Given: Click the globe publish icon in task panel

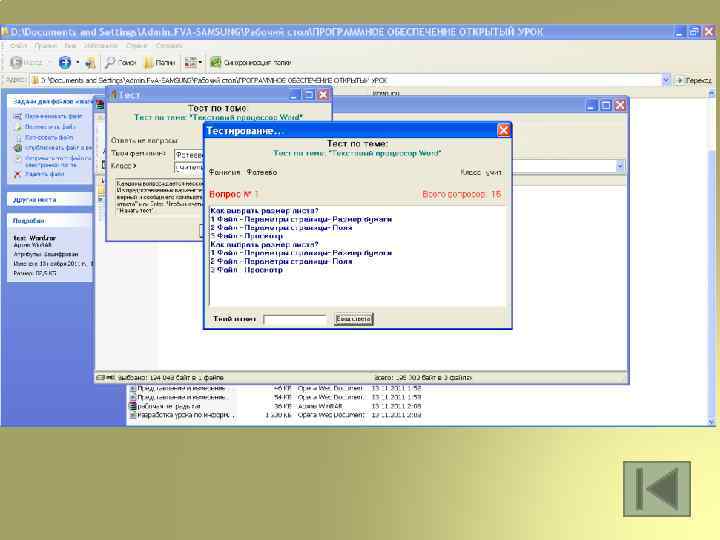Looking at the screenshot, I should [17, 148].
